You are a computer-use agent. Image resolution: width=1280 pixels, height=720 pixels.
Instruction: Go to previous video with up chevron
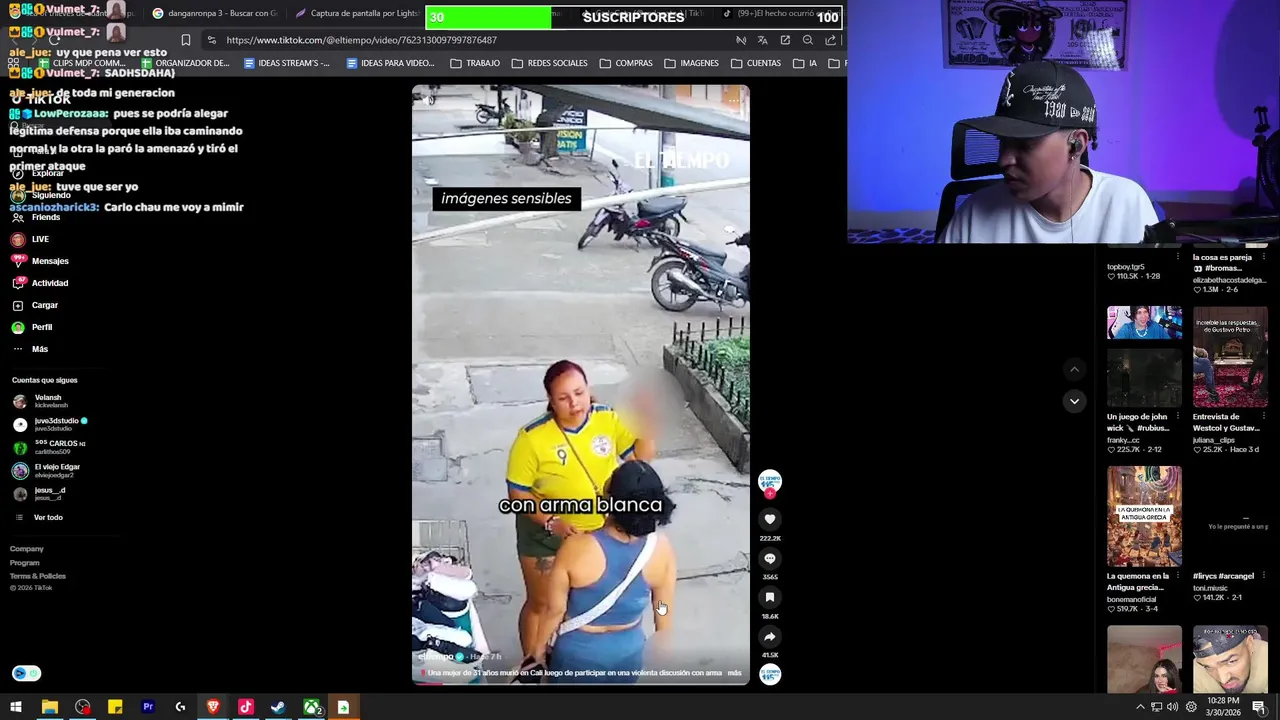tap(1074, 370)
